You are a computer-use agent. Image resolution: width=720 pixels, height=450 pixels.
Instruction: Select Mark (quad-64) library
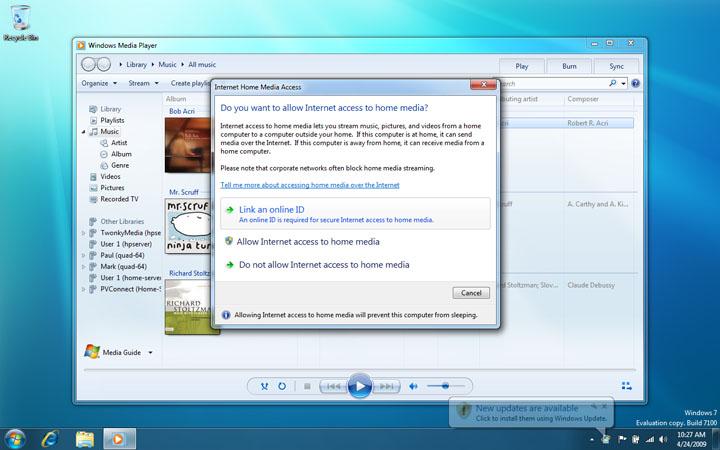point(123,266)
